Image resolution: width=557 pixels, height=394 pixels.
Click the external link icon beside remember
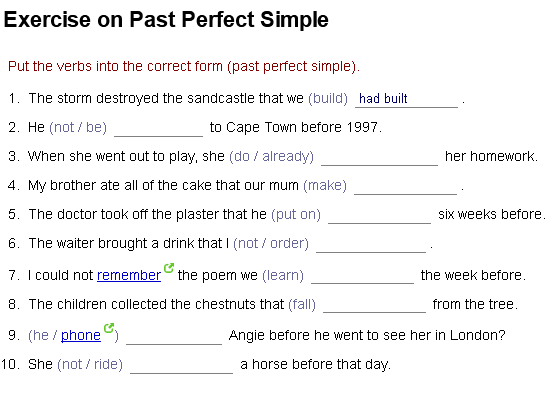tap(169, 268)
